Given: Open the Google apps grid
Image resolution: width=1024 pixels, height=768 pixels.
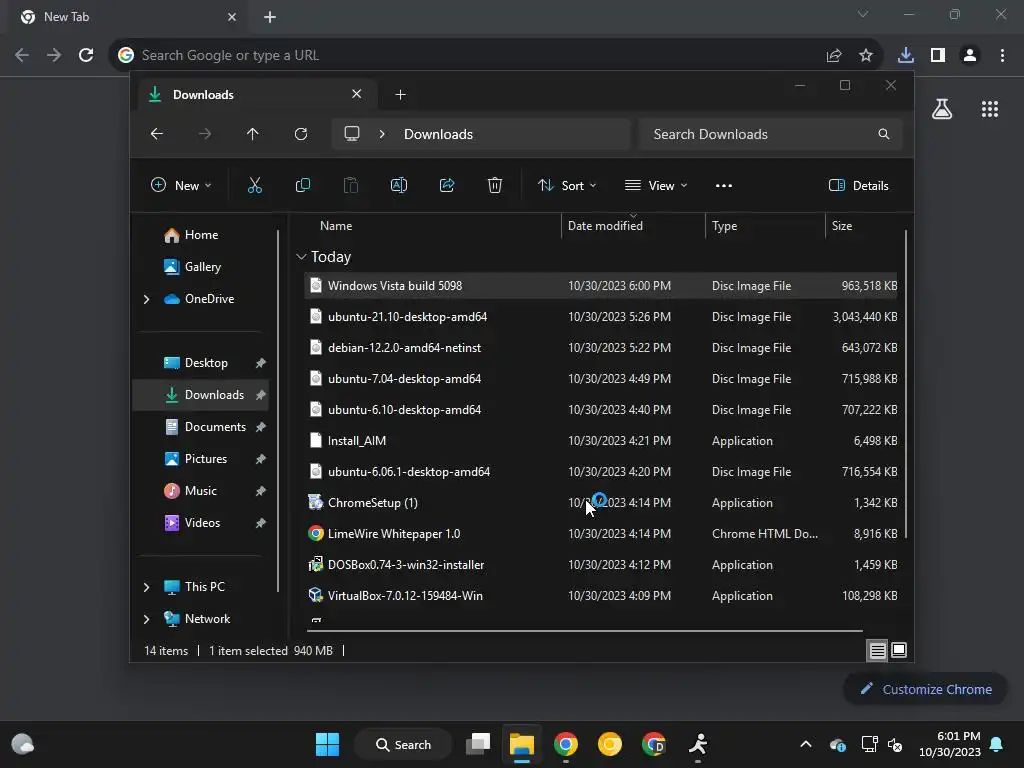Looking at the screenshot, I should (990, 109).
